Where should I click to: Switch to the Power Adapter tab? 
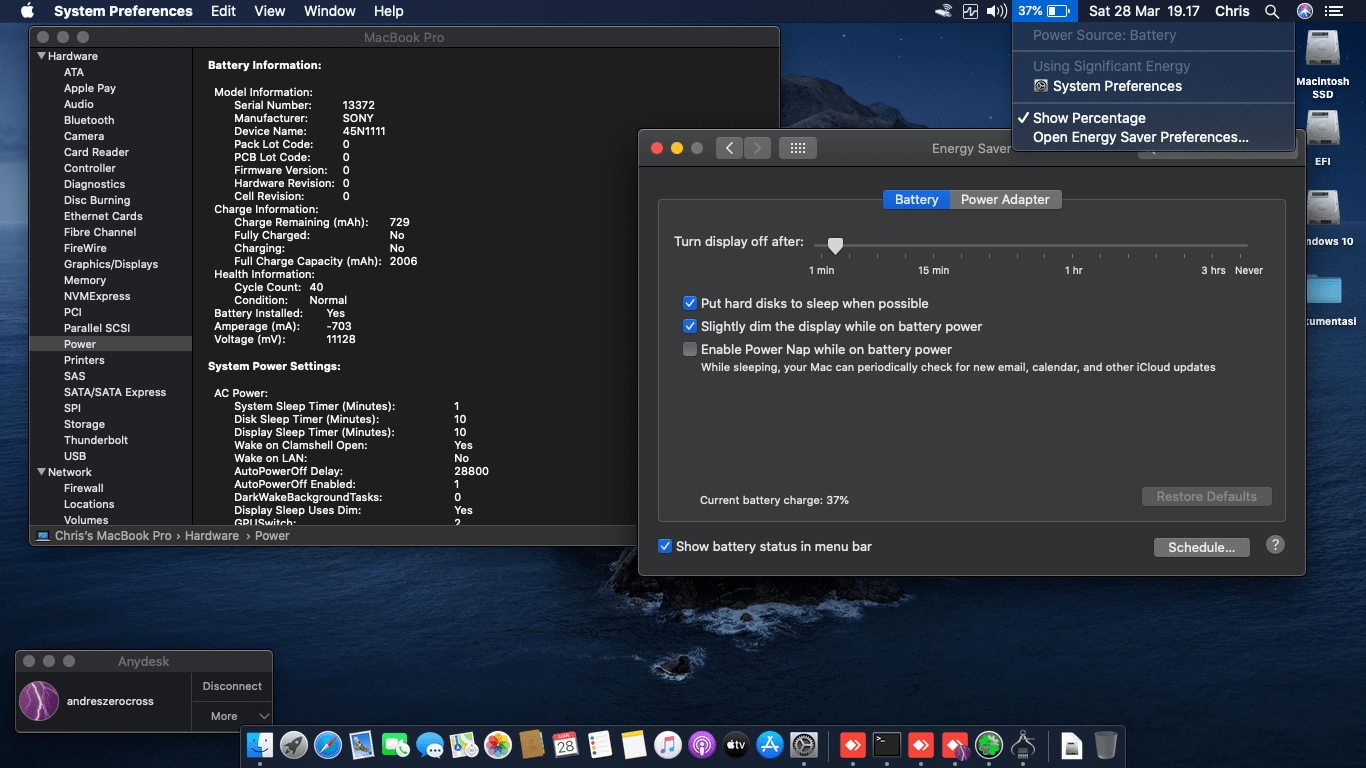(x=1005, y=199)
